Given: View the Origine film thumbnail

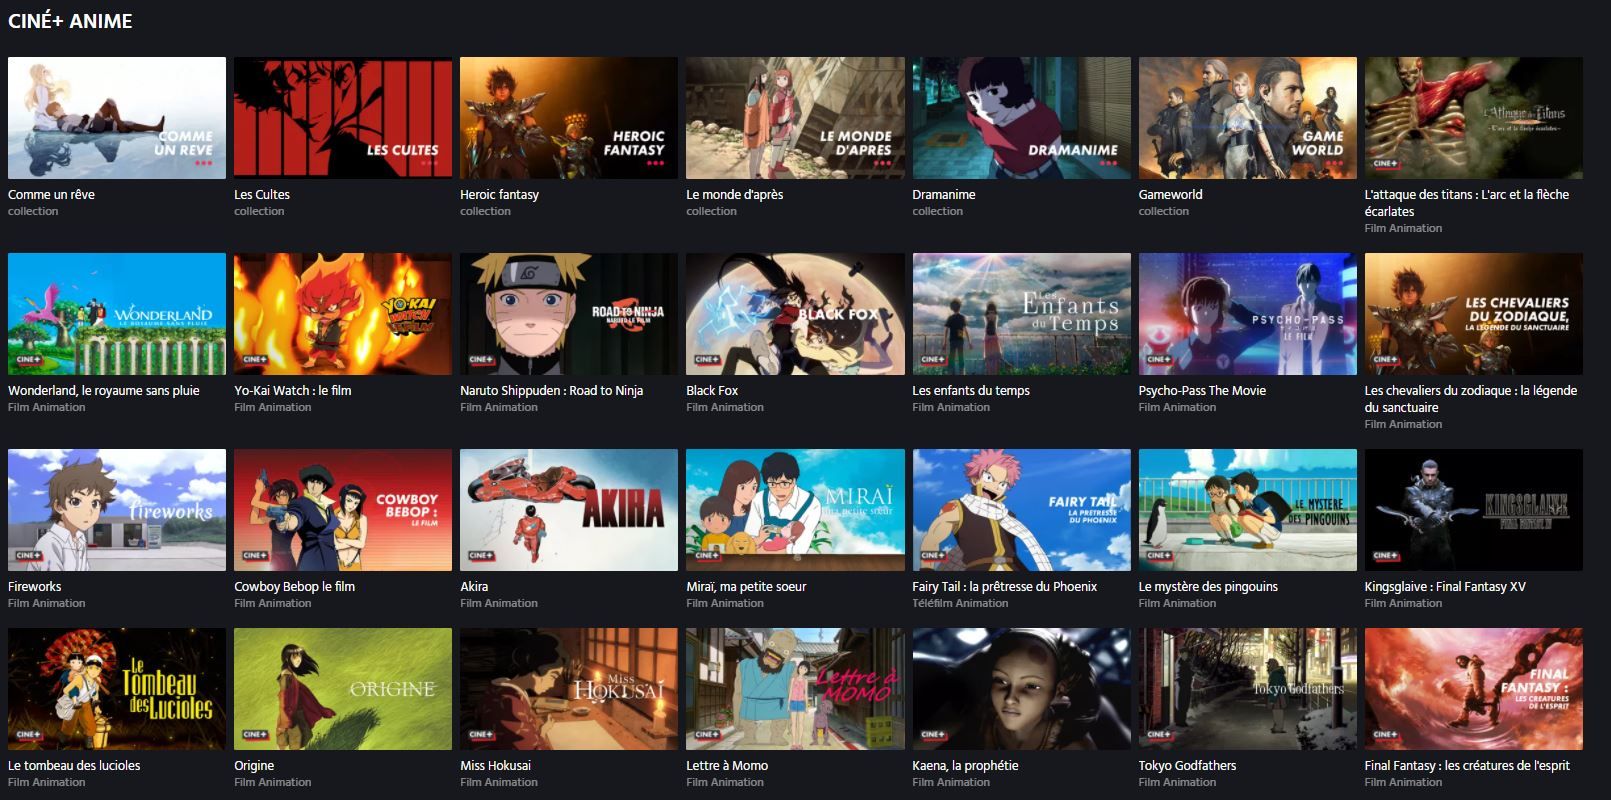Looking at the screenshot, I should pyautogui.click(x=343, y=689).
